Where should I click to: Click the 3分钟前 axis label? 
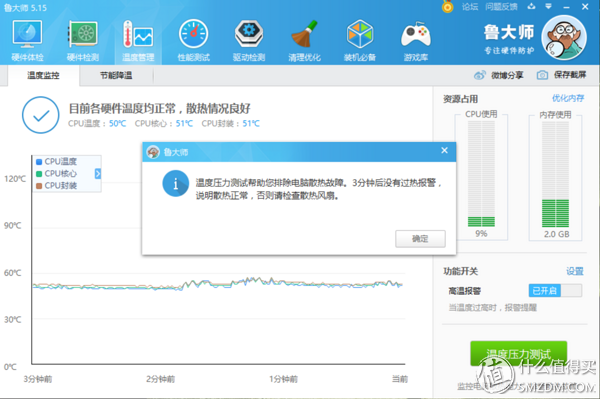38,379
